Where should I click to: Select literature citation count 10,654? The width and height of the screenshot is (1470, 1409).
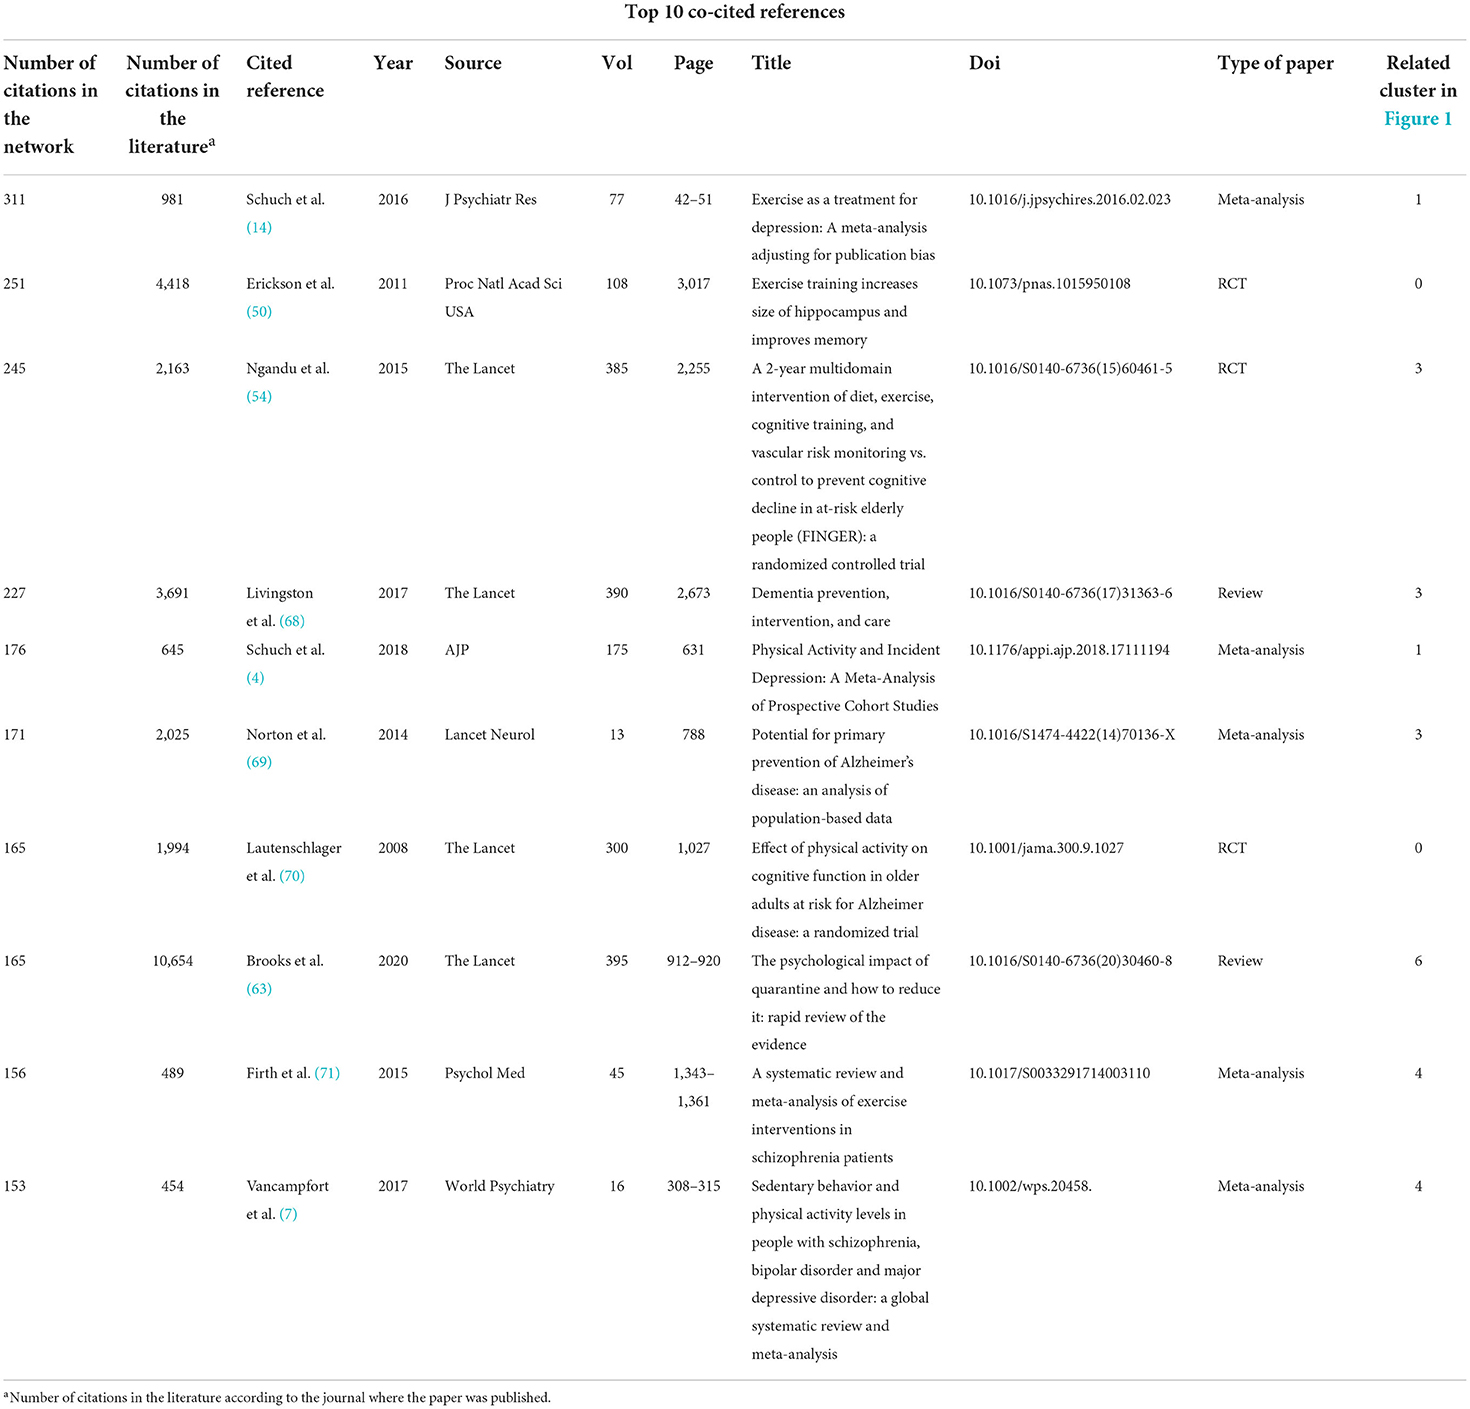(172, 961)
